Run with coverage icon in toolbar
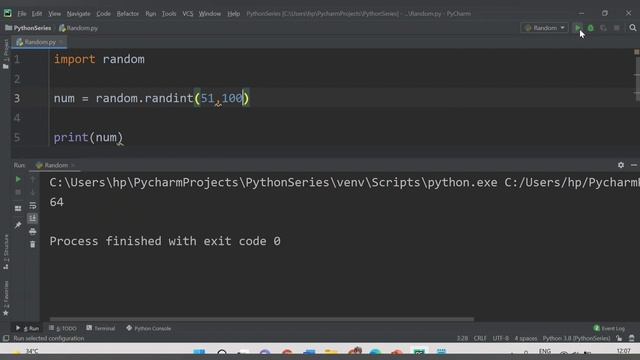Viewport: 640px width, 360px height. point(603,28)
